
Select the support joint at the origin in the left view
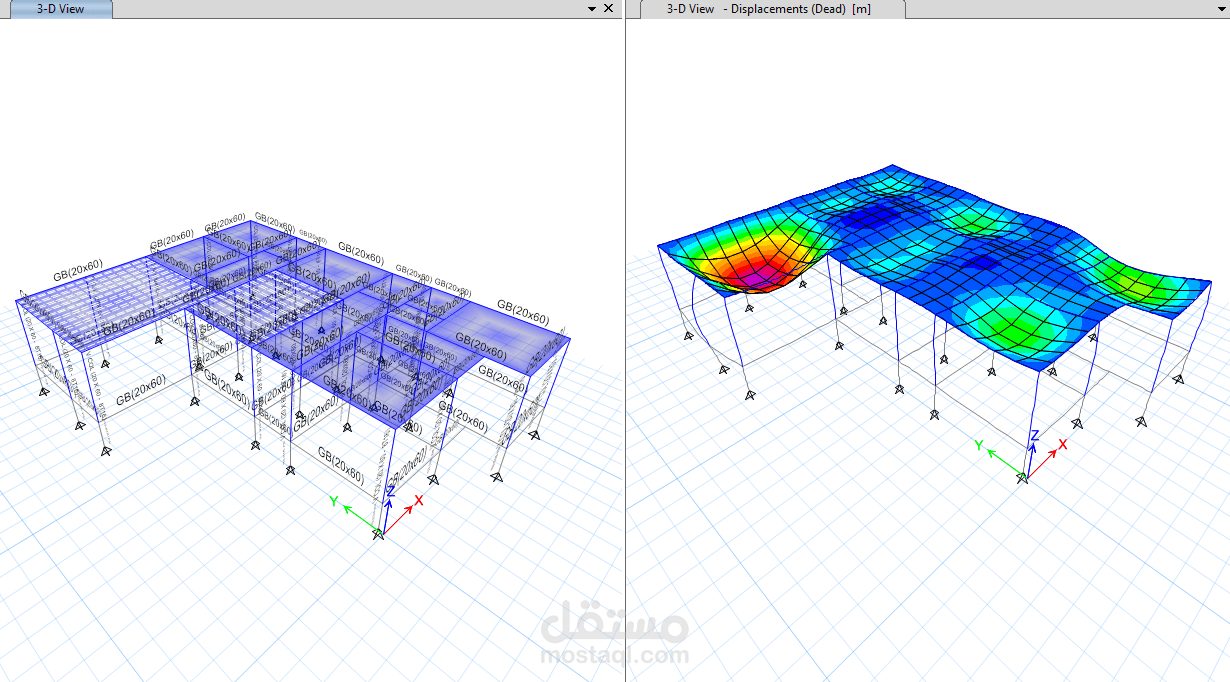tap(378, 536)
